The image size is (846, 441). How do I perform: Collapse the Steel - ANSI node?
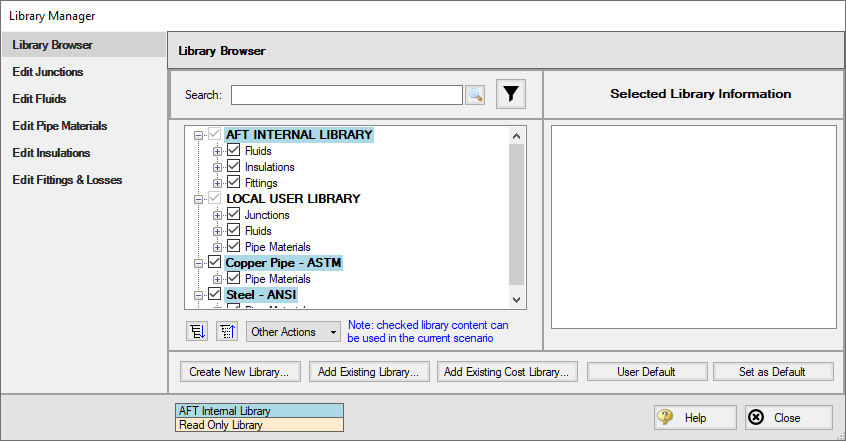pyautogui.click(x=198, y=295)
